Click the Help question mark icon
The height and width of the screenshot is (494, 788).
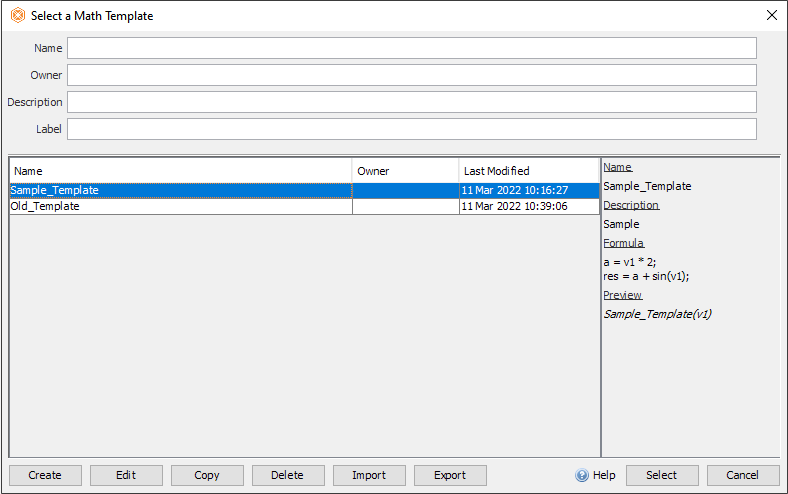coord(581,475)
